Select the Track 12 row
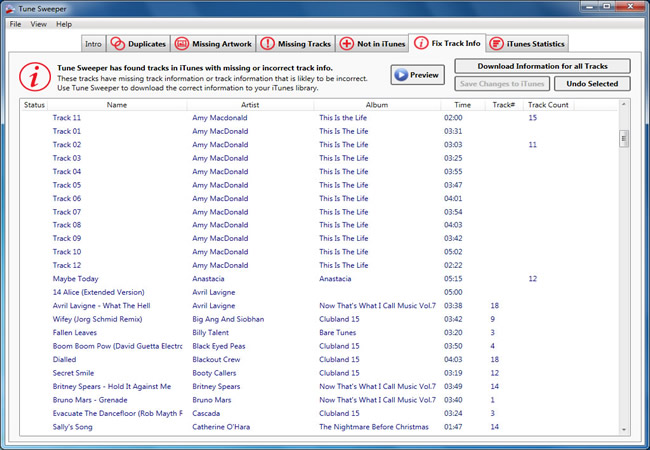The height and width of the screenshot is (450, 650). 318,265
